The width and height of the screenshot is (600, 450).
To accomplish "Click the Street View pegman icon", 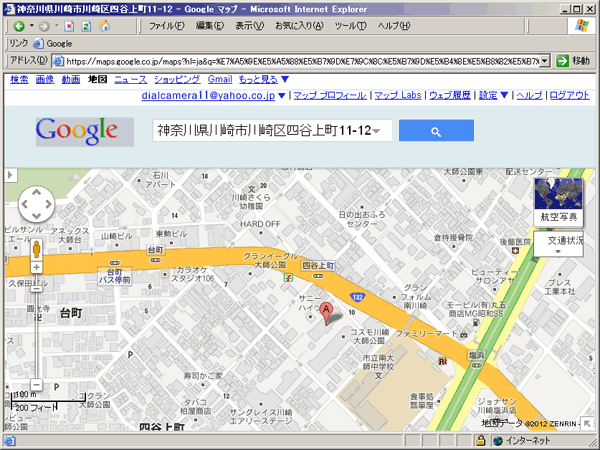I will (x=36, y=249).
